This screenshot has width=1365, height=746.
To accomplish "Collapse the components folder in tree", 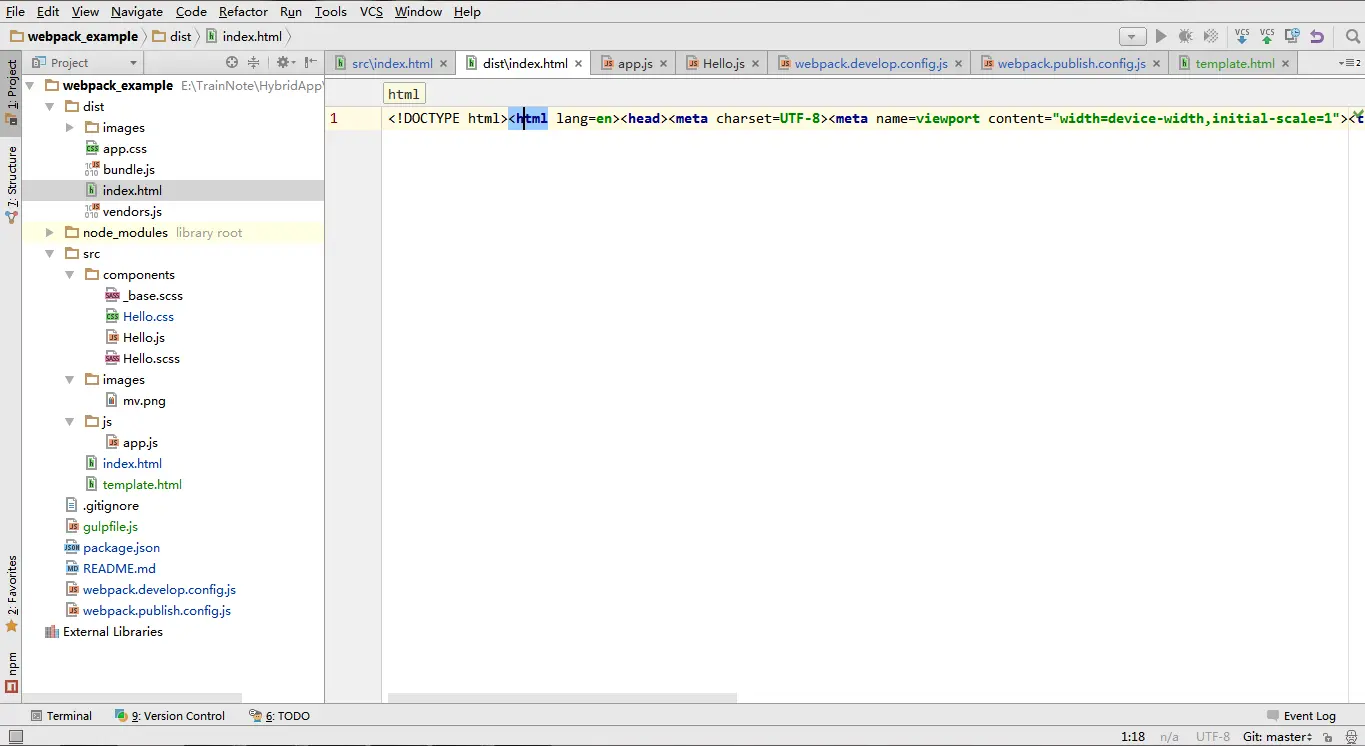I will pyautogui.click(x=69, y=275).
